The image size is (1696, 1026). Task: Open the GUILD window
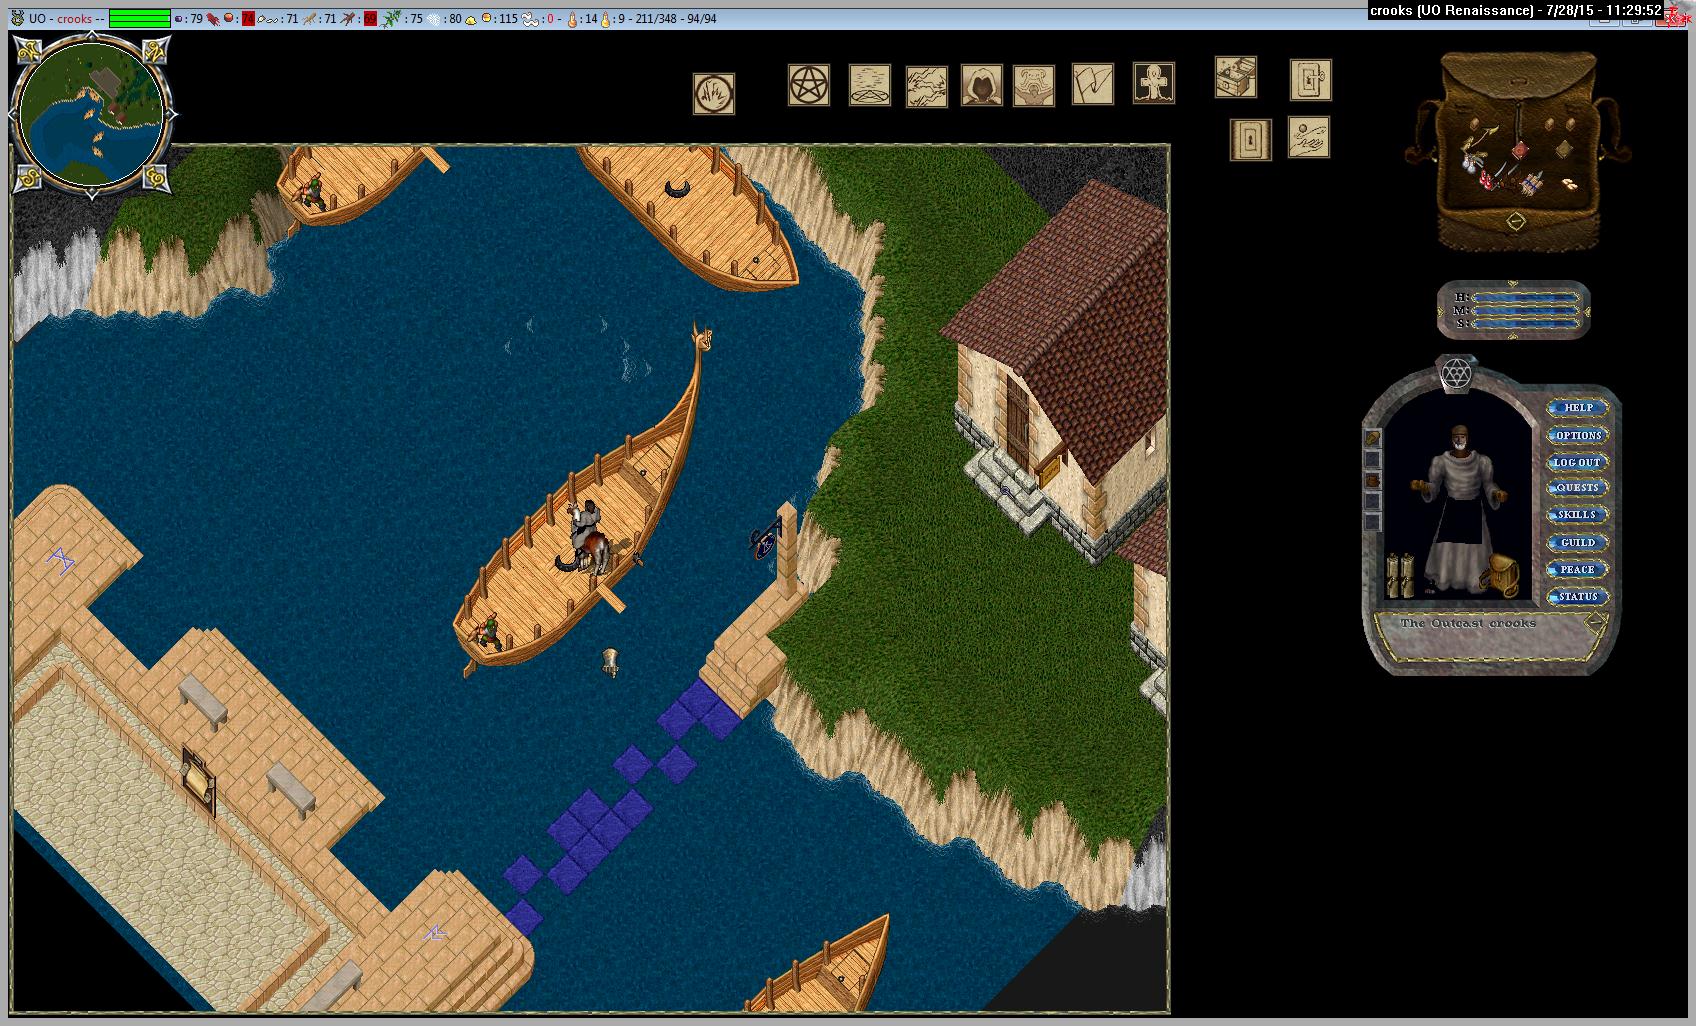[1578, 543]
